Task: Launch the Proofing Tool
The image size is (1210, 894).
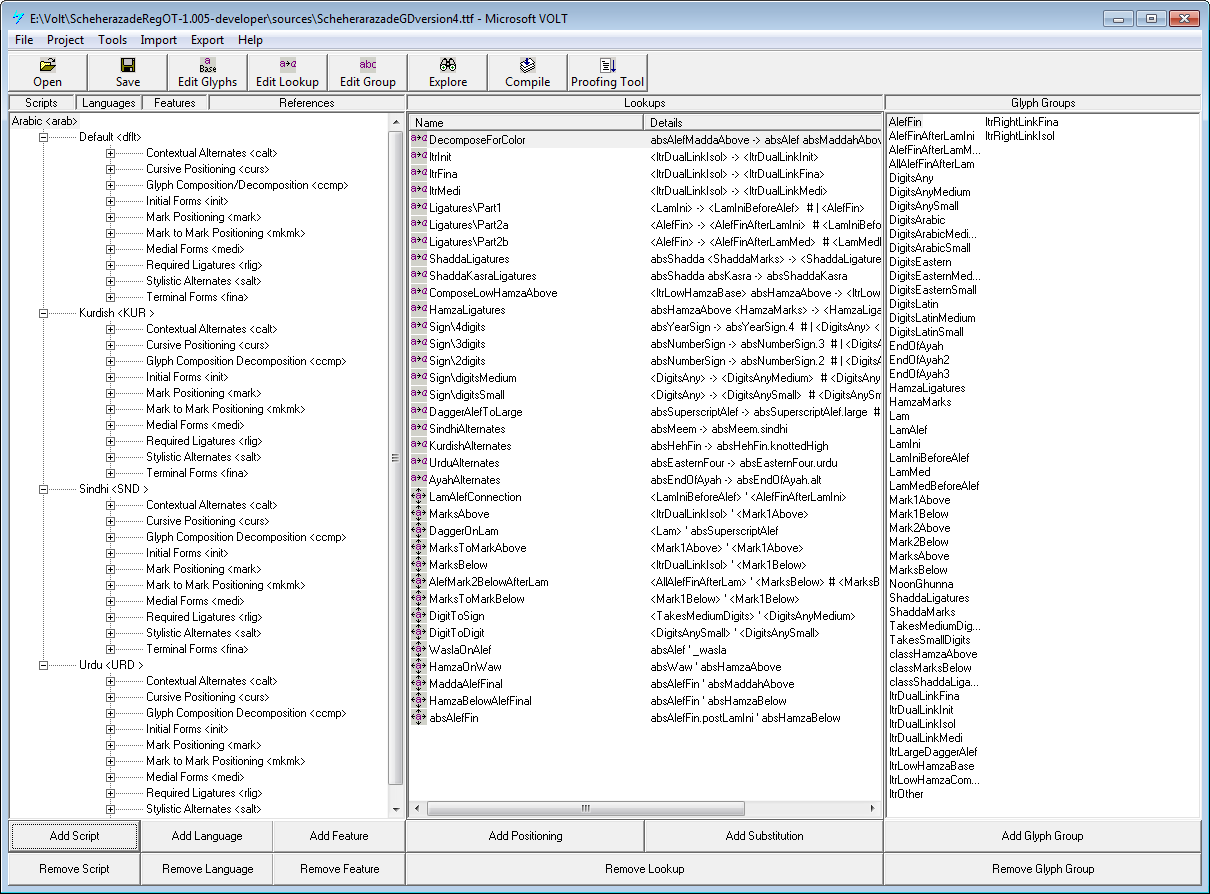Action: point(607,72)
